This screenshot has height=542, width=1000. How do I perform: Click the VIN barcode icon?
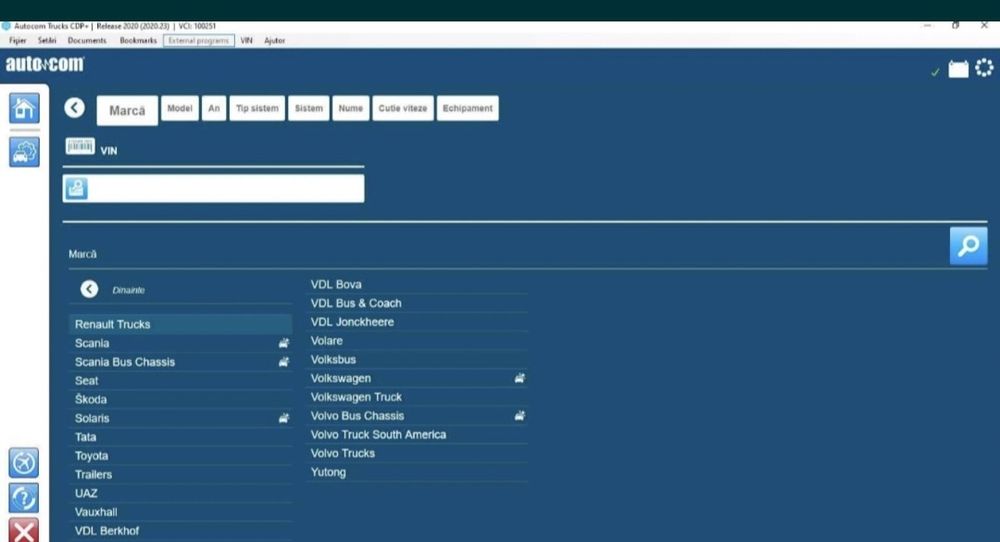tap(80, 147)
